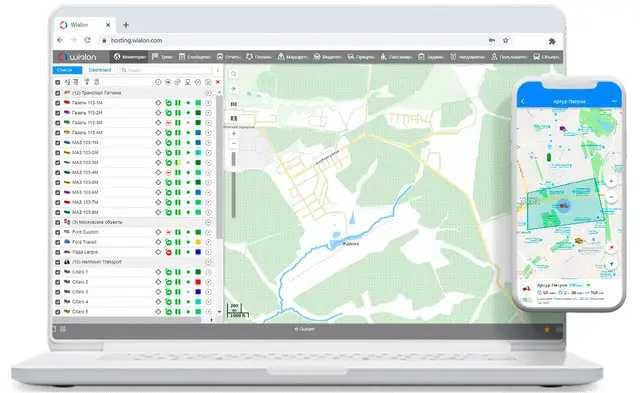Select the blue list view tab
The image size is (640, 393).
coord(67,70)
